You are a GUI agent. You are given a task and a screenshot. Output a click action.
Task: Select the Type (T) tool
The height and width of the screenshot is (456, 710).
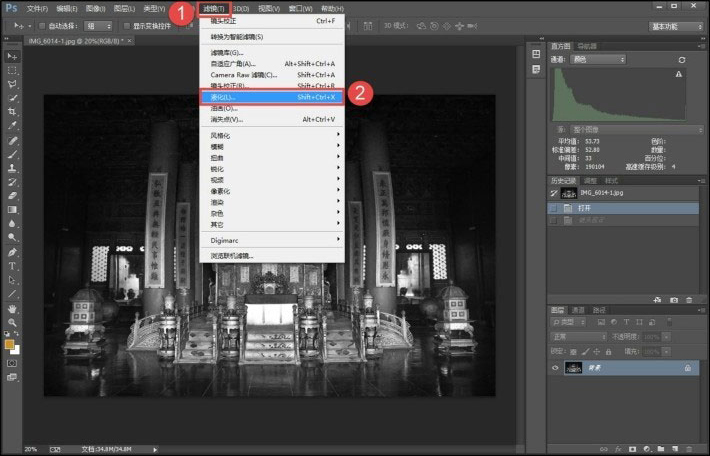[13, 266]
